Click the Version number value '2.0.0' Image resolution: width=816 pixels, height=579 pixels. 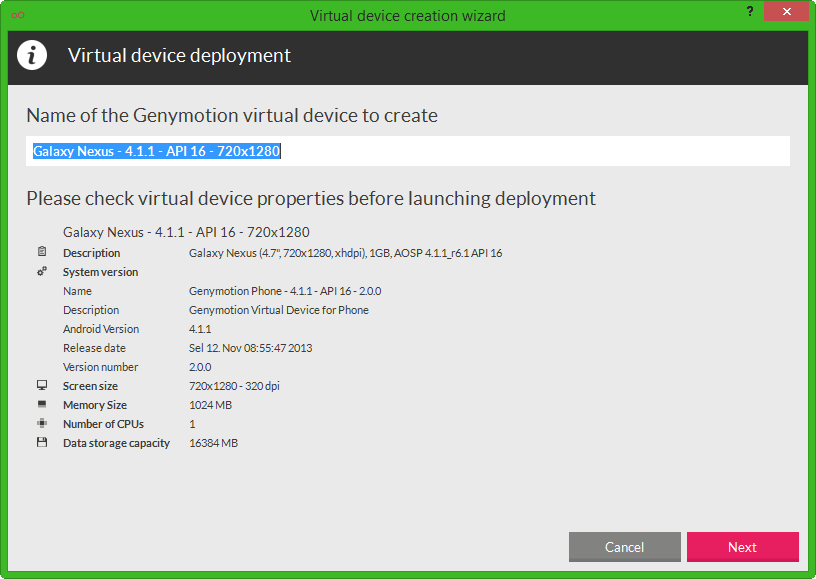200,367
